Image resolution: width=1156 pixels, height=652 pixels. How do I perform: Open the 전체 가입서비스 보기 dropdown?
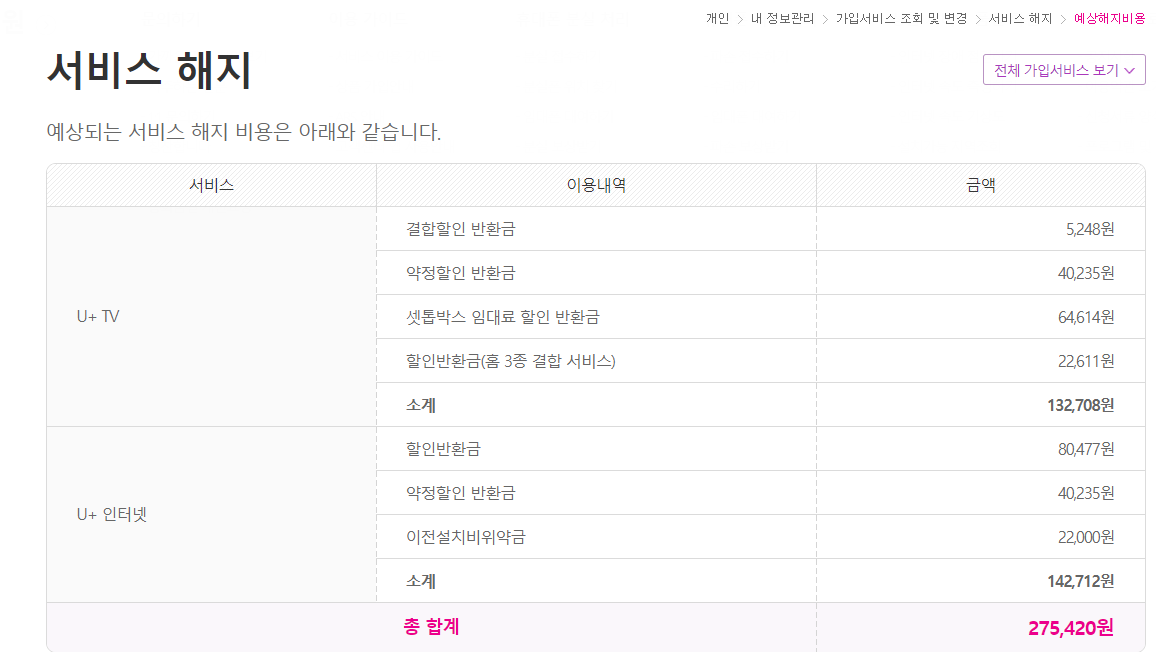point(1063,70)
